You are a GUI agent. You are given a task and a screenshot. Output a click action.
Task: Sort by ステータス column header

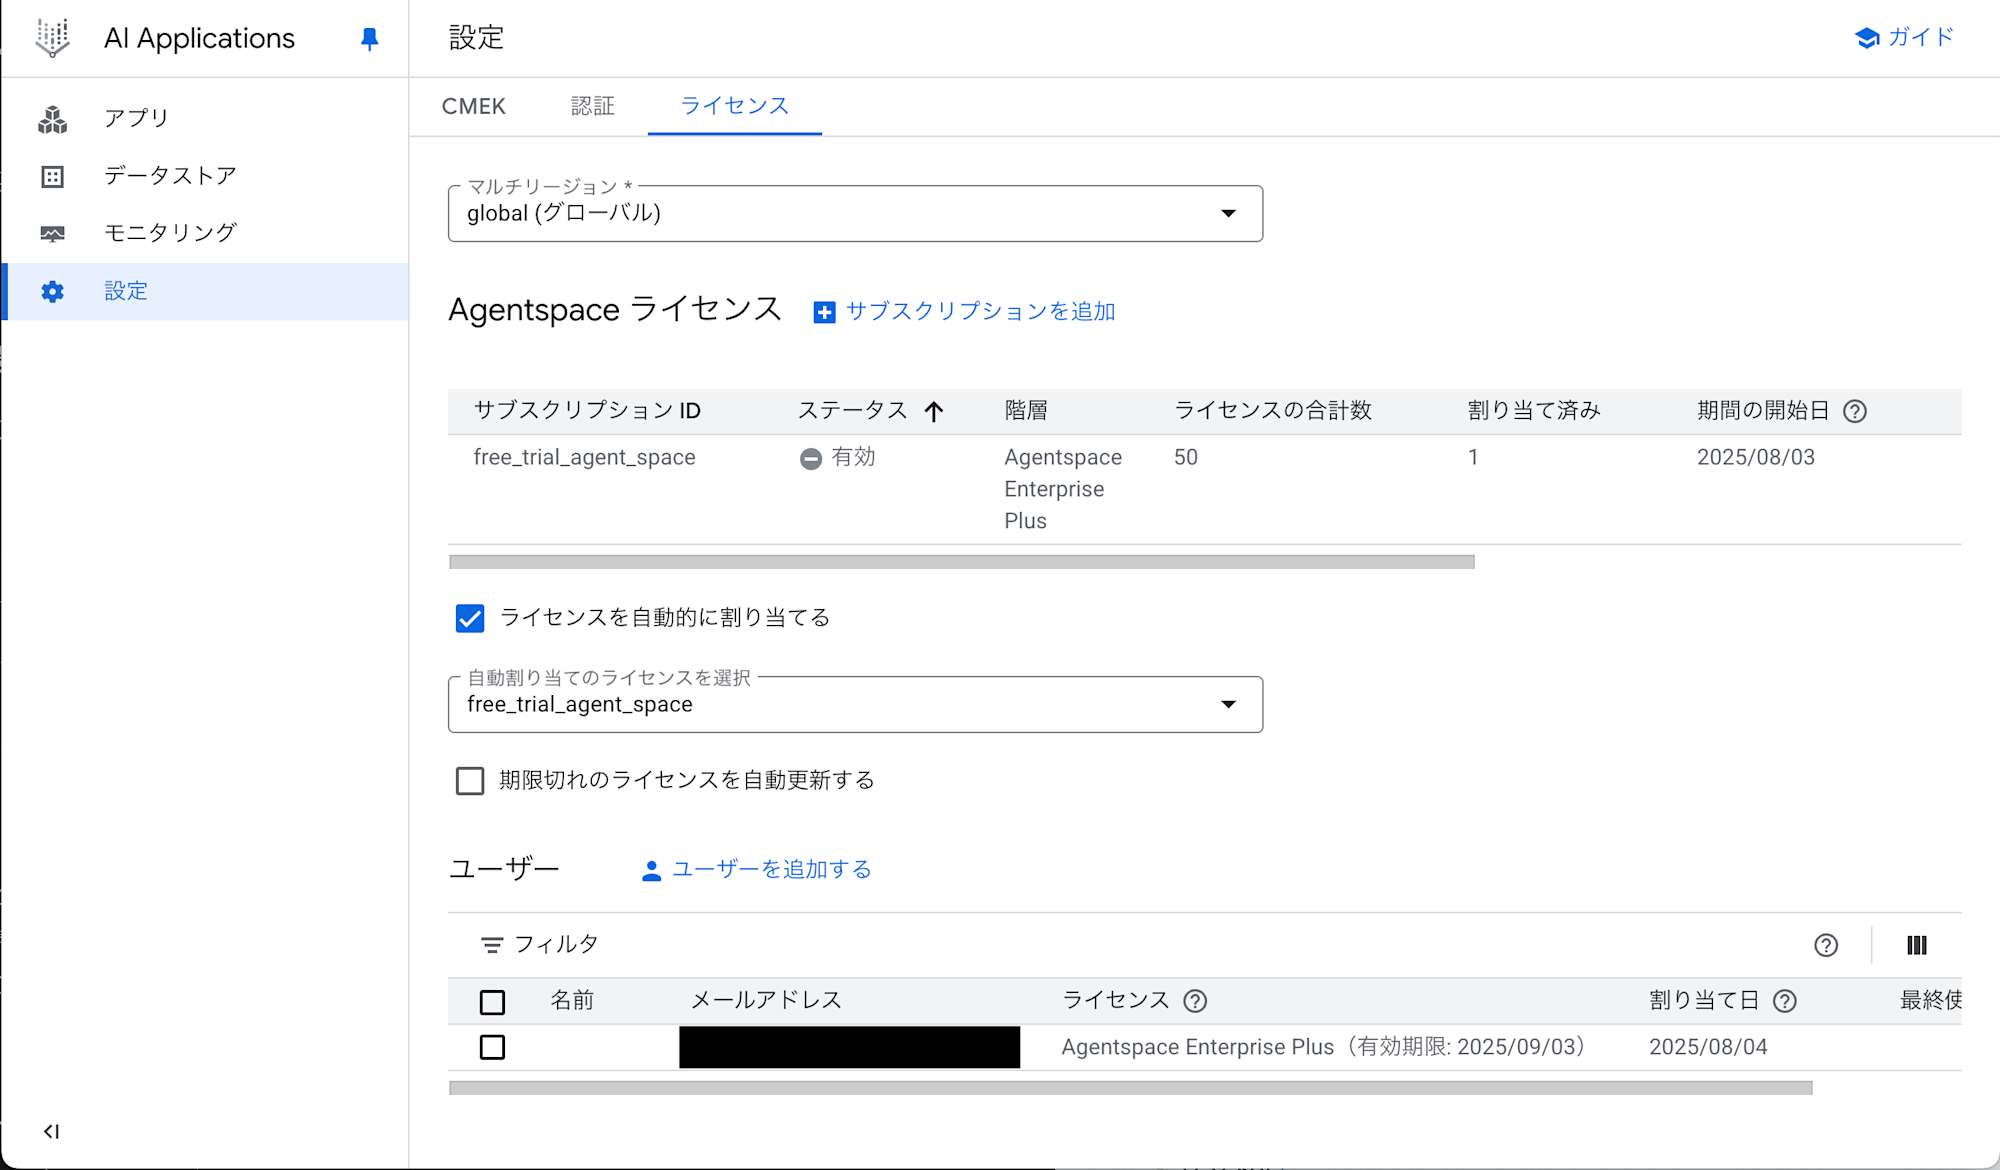tap(853, 411)
